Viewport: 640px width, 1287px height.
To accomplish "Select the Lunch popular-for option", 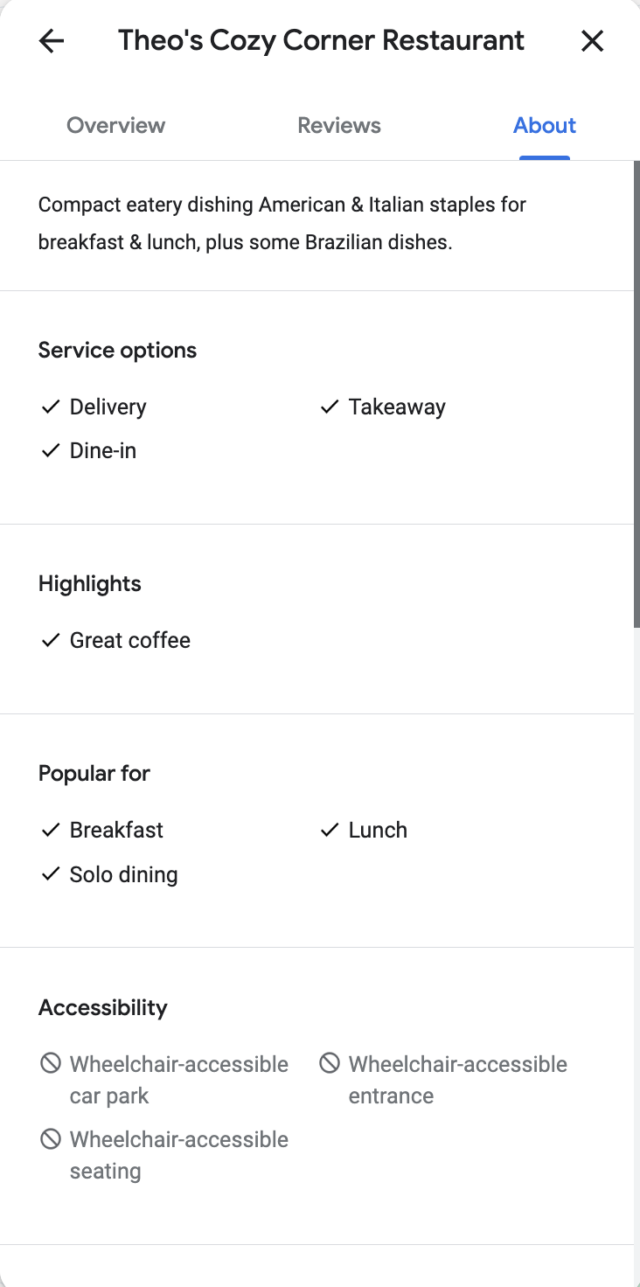I will [377, 829].
